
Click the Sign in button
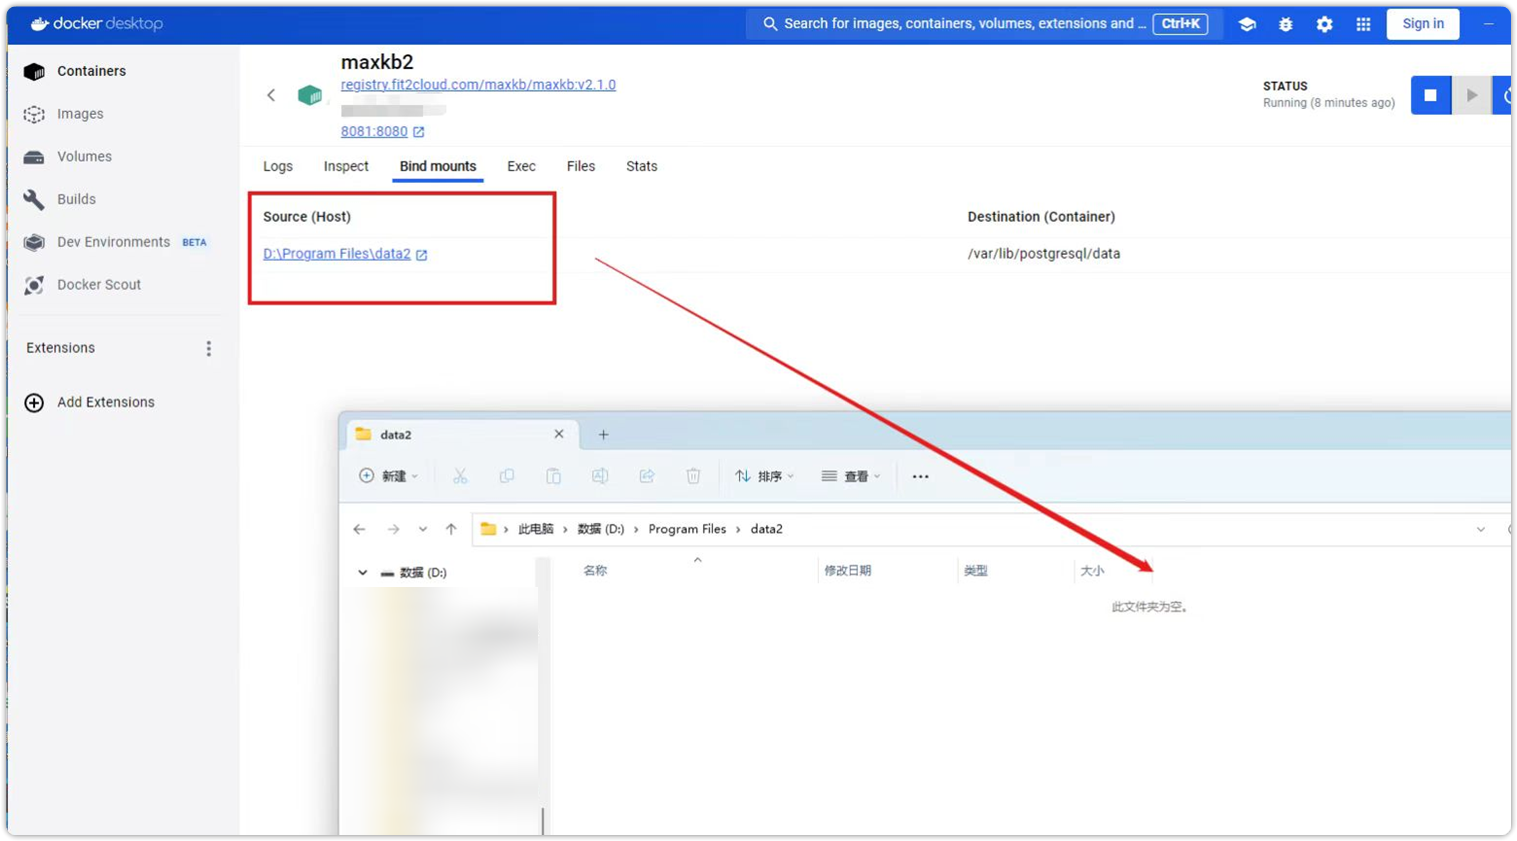click(x=1422, y=24)
